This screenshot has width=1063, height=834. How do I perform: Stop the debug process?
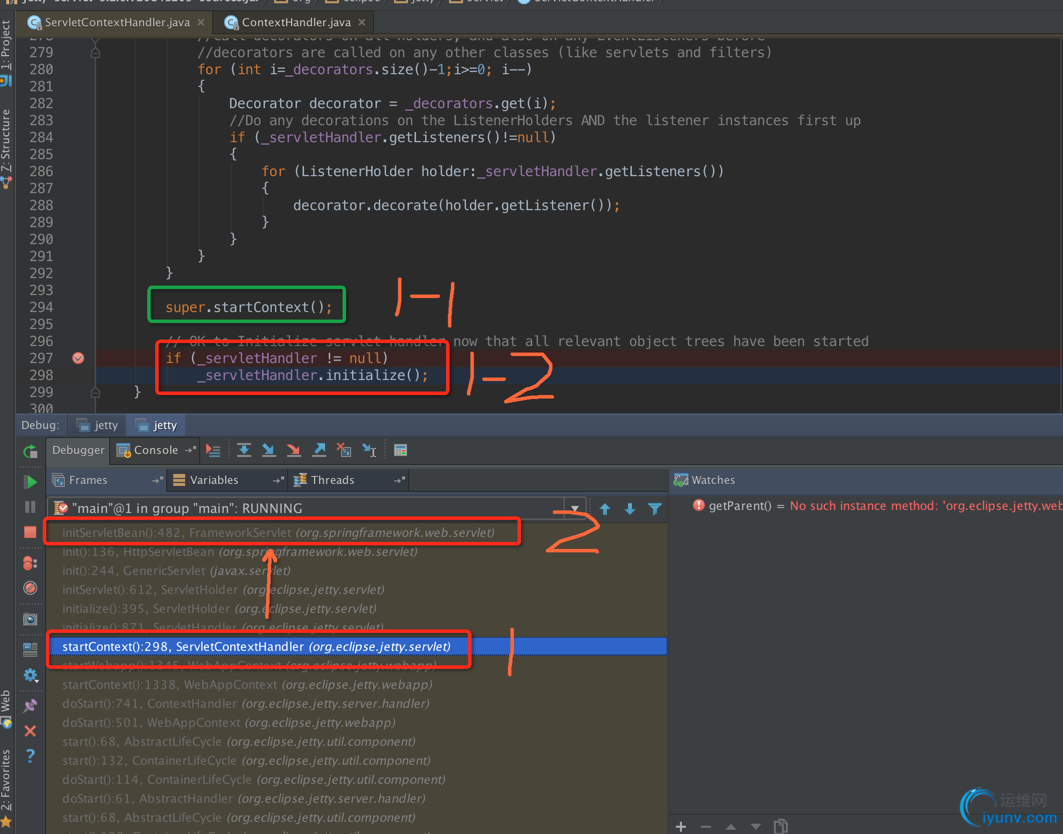tap(30, 532)
